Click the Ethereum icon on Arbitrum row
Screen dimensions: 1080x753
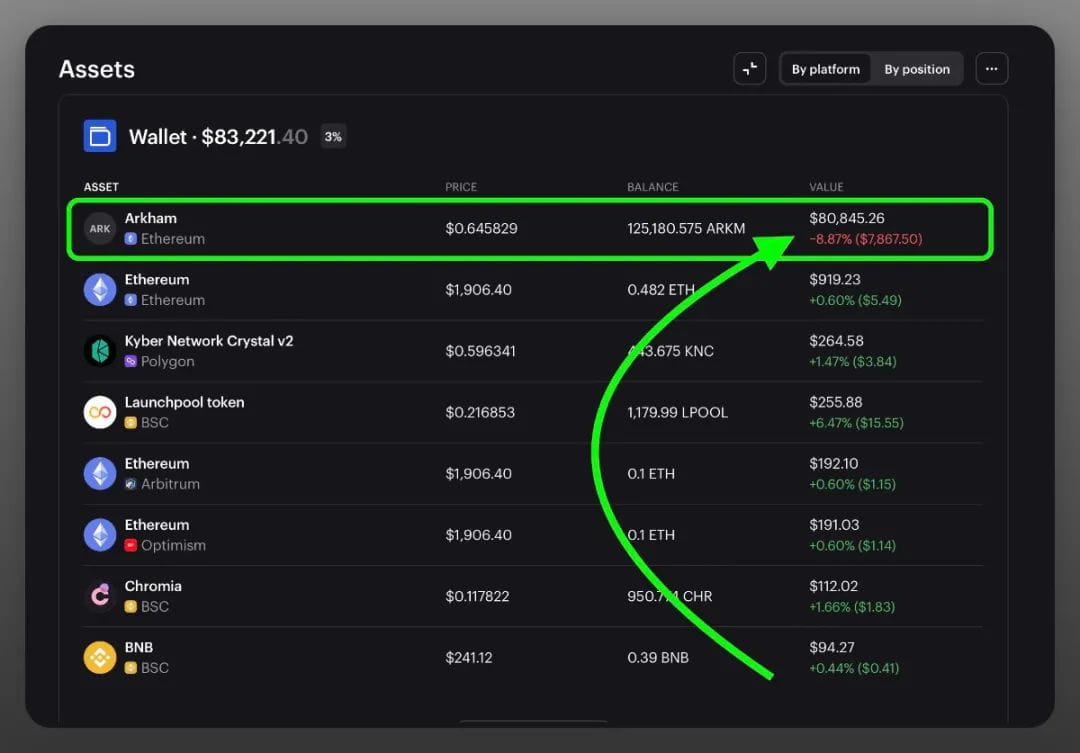[x=100, y=474]
